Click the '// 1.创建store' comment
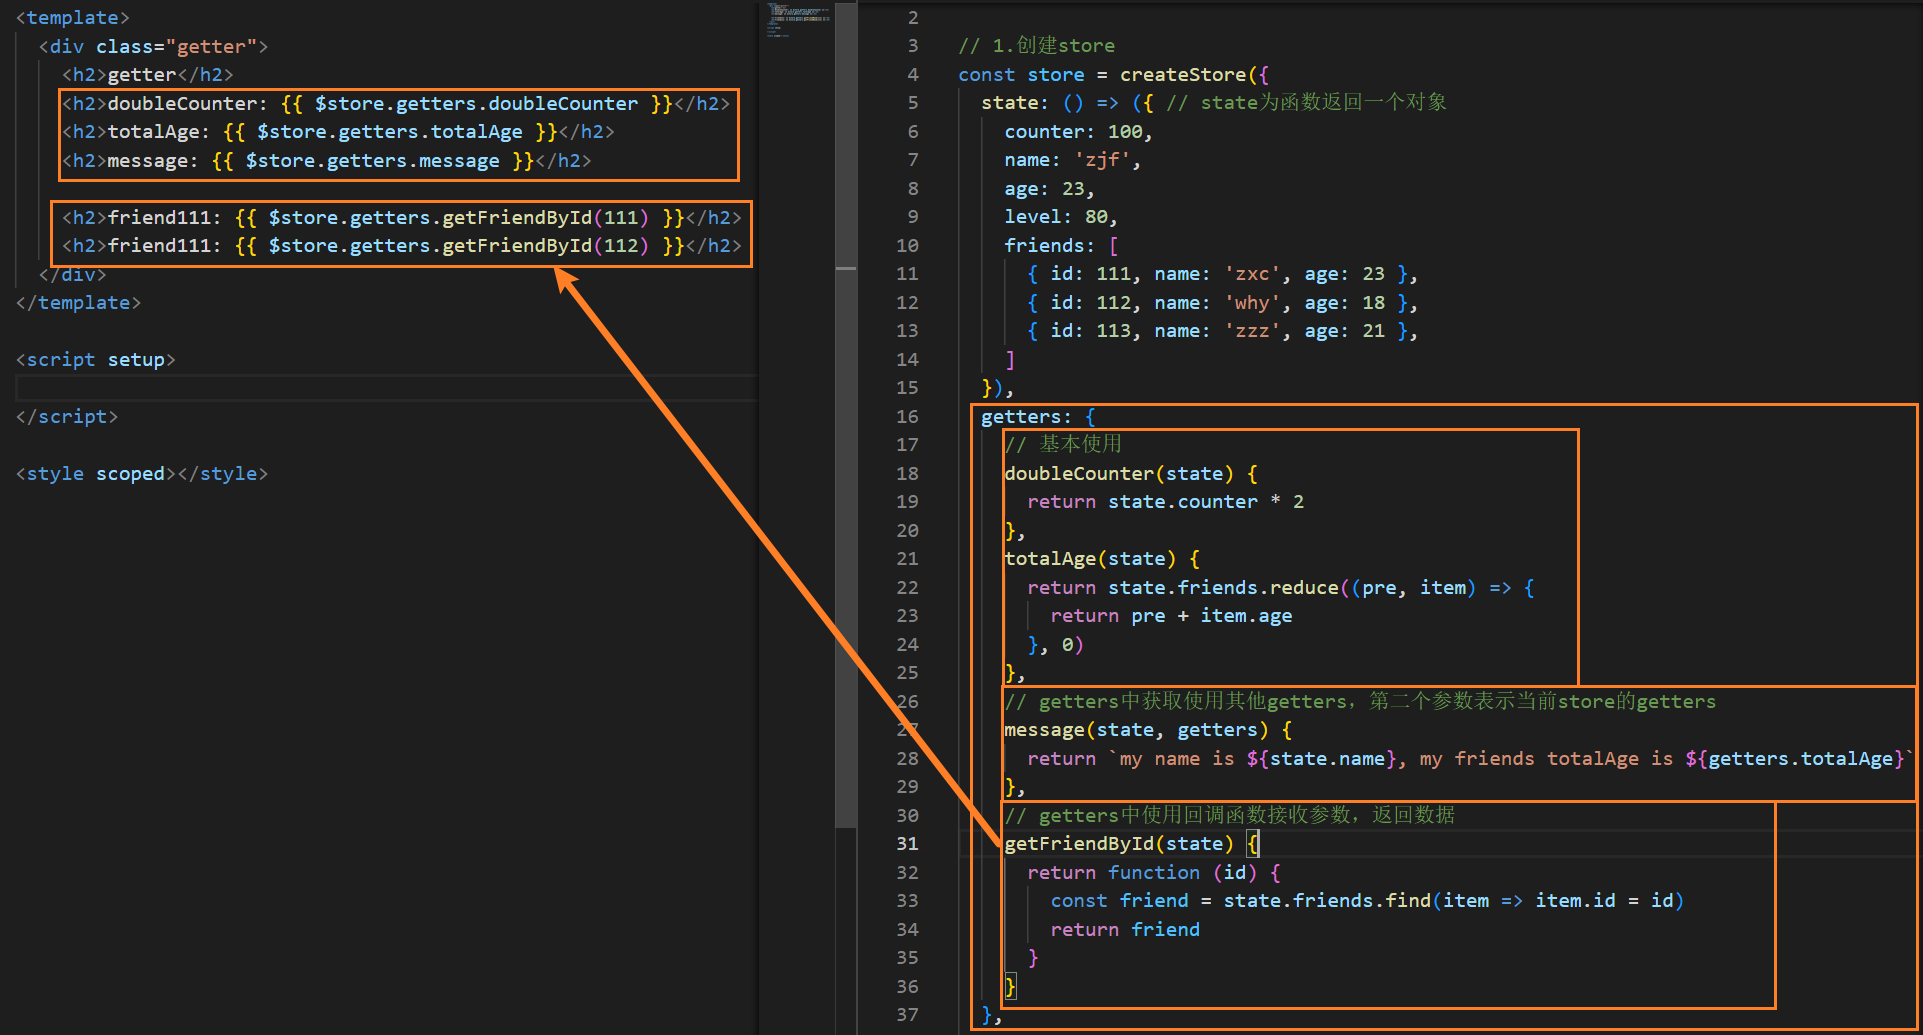Screen dimensions: 1923x1035 click(1036, 46)
